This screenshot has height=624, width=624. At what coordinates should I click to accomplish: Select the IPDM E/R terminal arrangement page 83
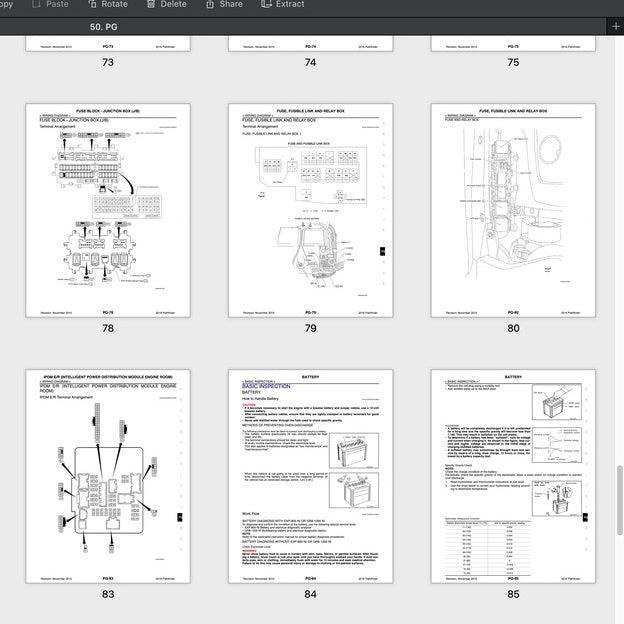pyautogui.click(x=108, y=475)
